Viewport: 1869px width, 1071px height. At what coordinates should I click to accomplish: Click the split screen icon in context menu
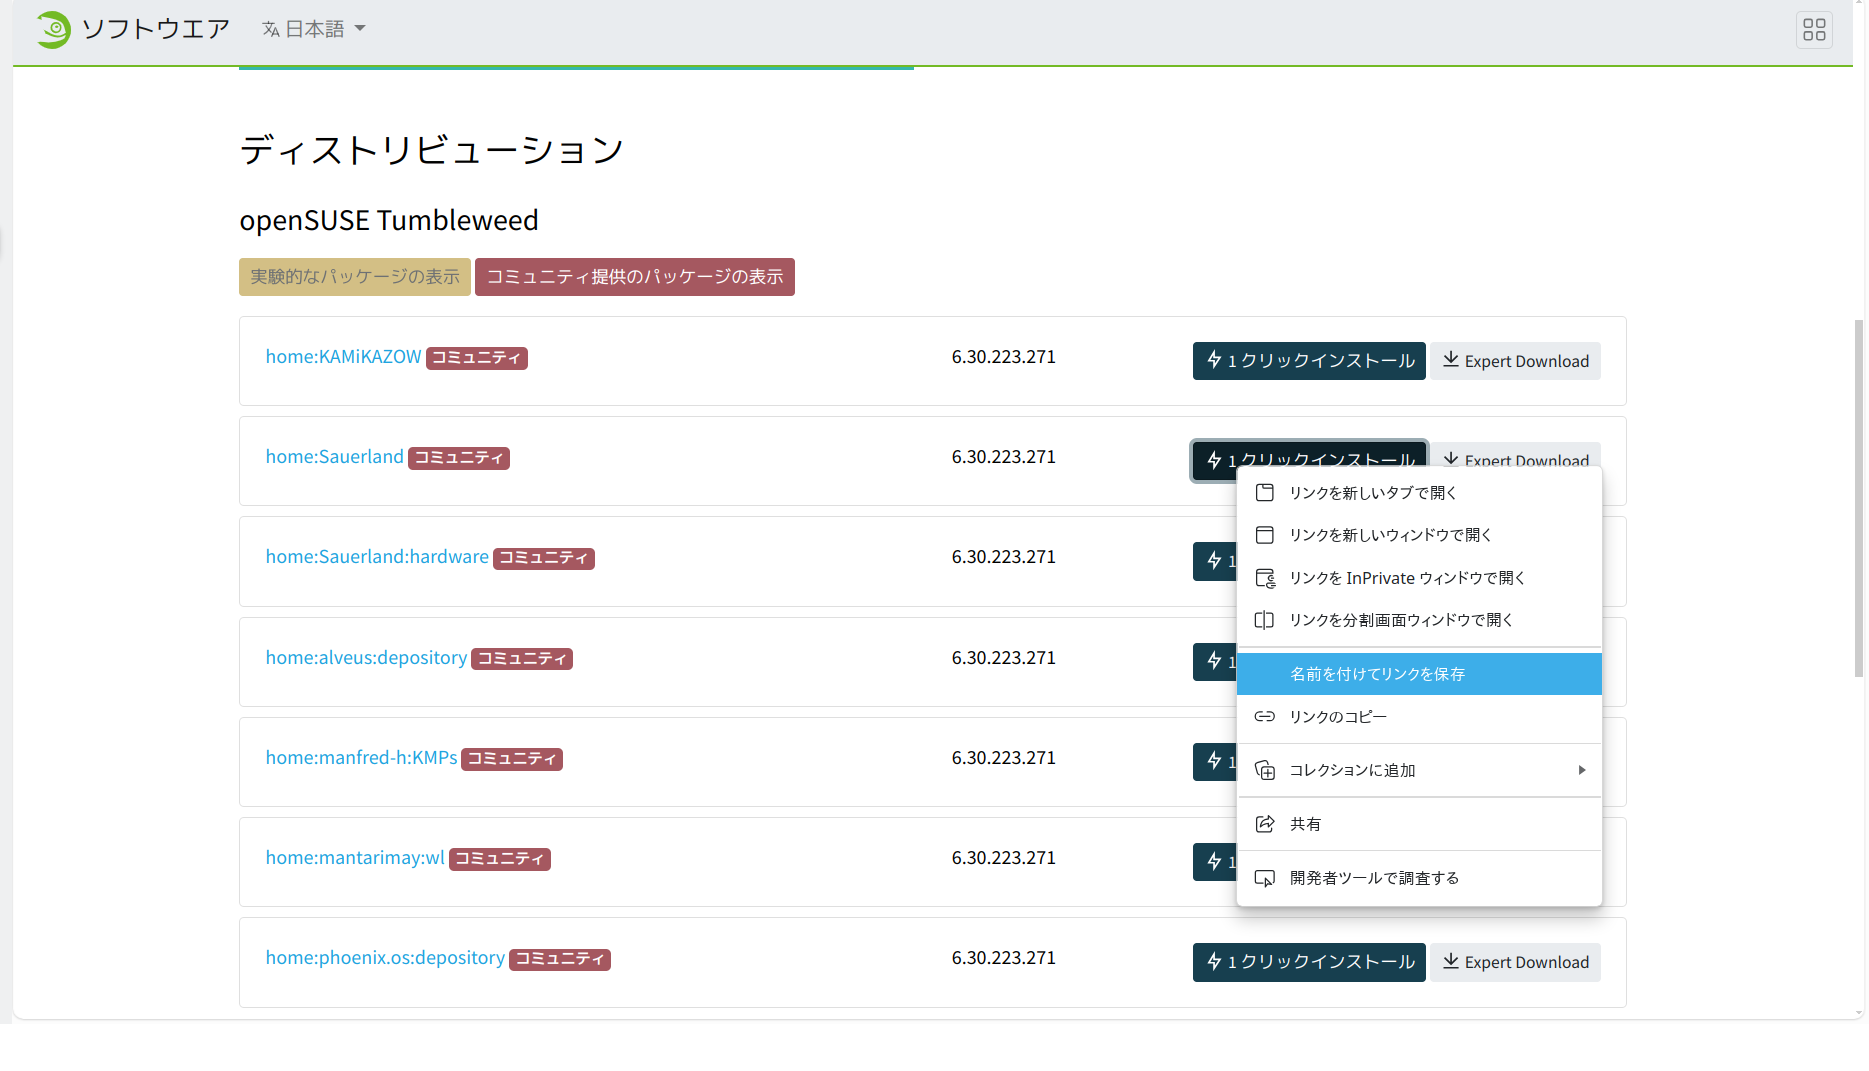(x=1265, y=620)
